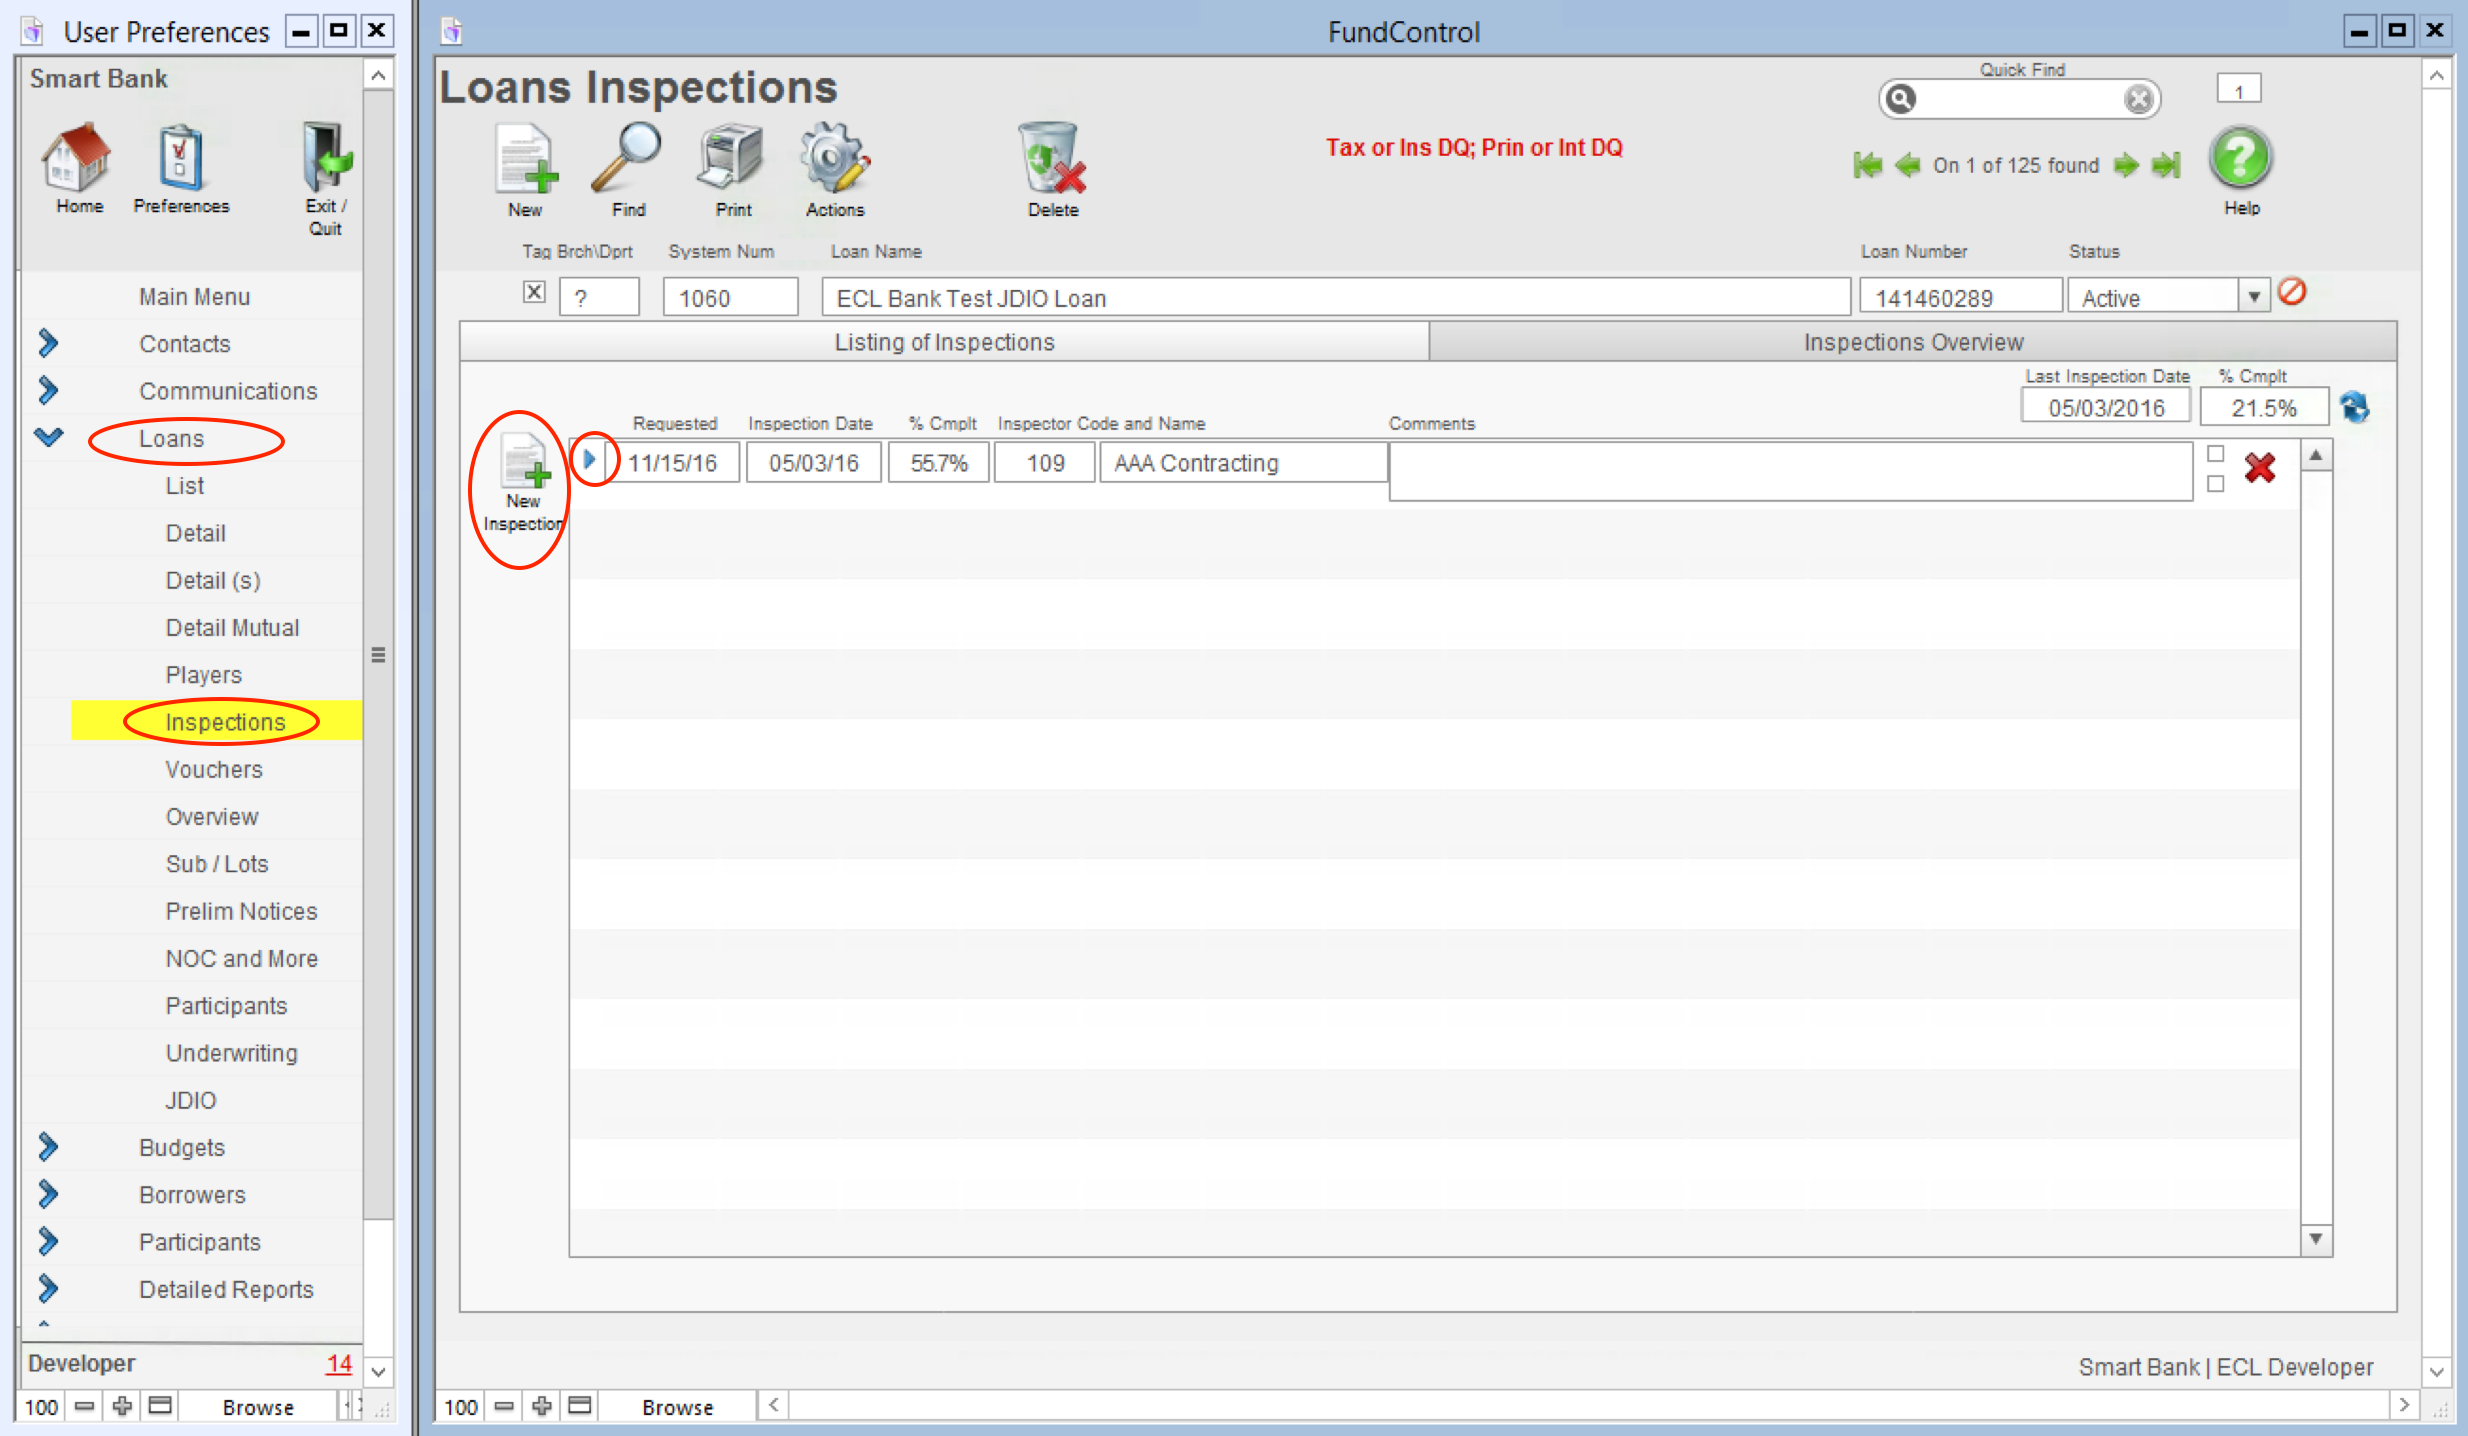Collapse the Loans menu section chevron
2468x1436 pixels.
pyautogui.click(x=48, y=437)
